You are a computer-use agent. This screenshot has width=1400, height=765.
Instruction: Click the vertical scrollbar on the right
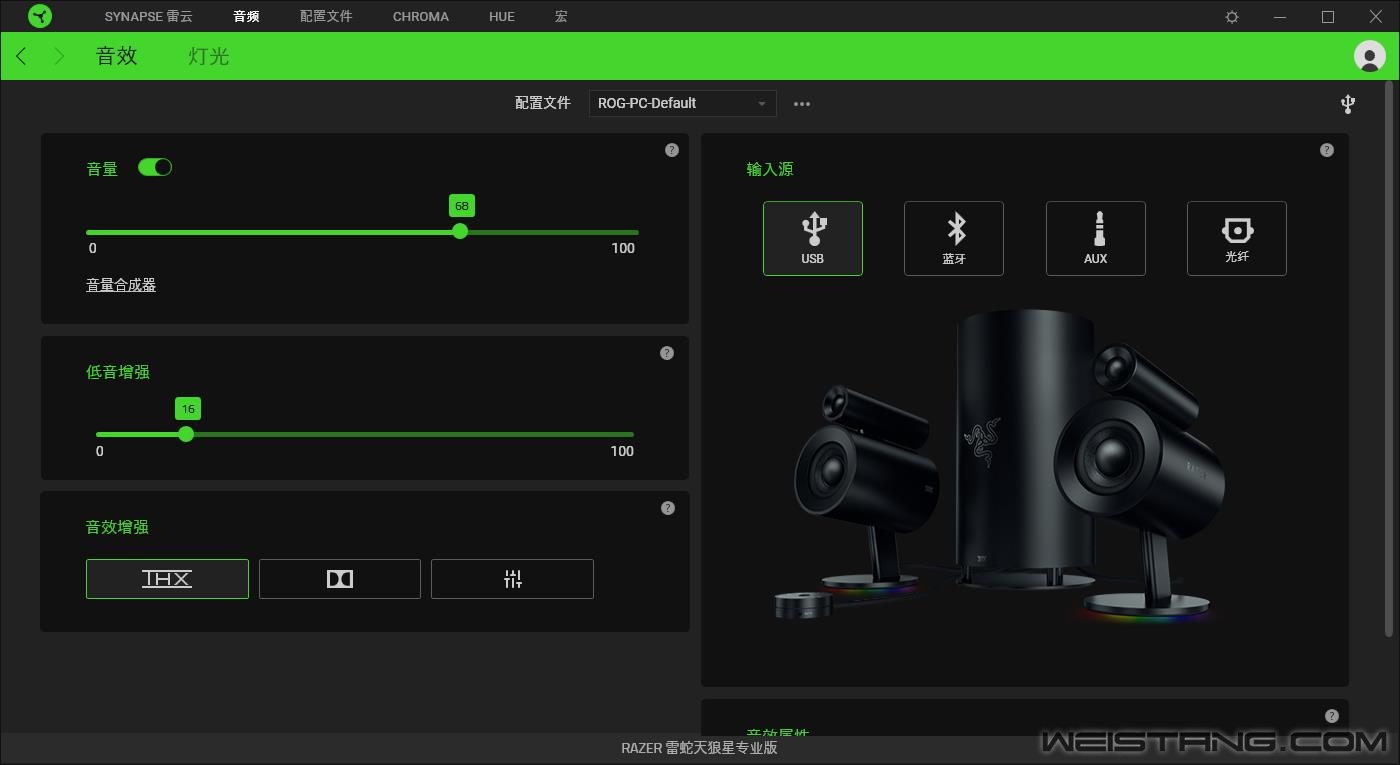(1390, 360)
